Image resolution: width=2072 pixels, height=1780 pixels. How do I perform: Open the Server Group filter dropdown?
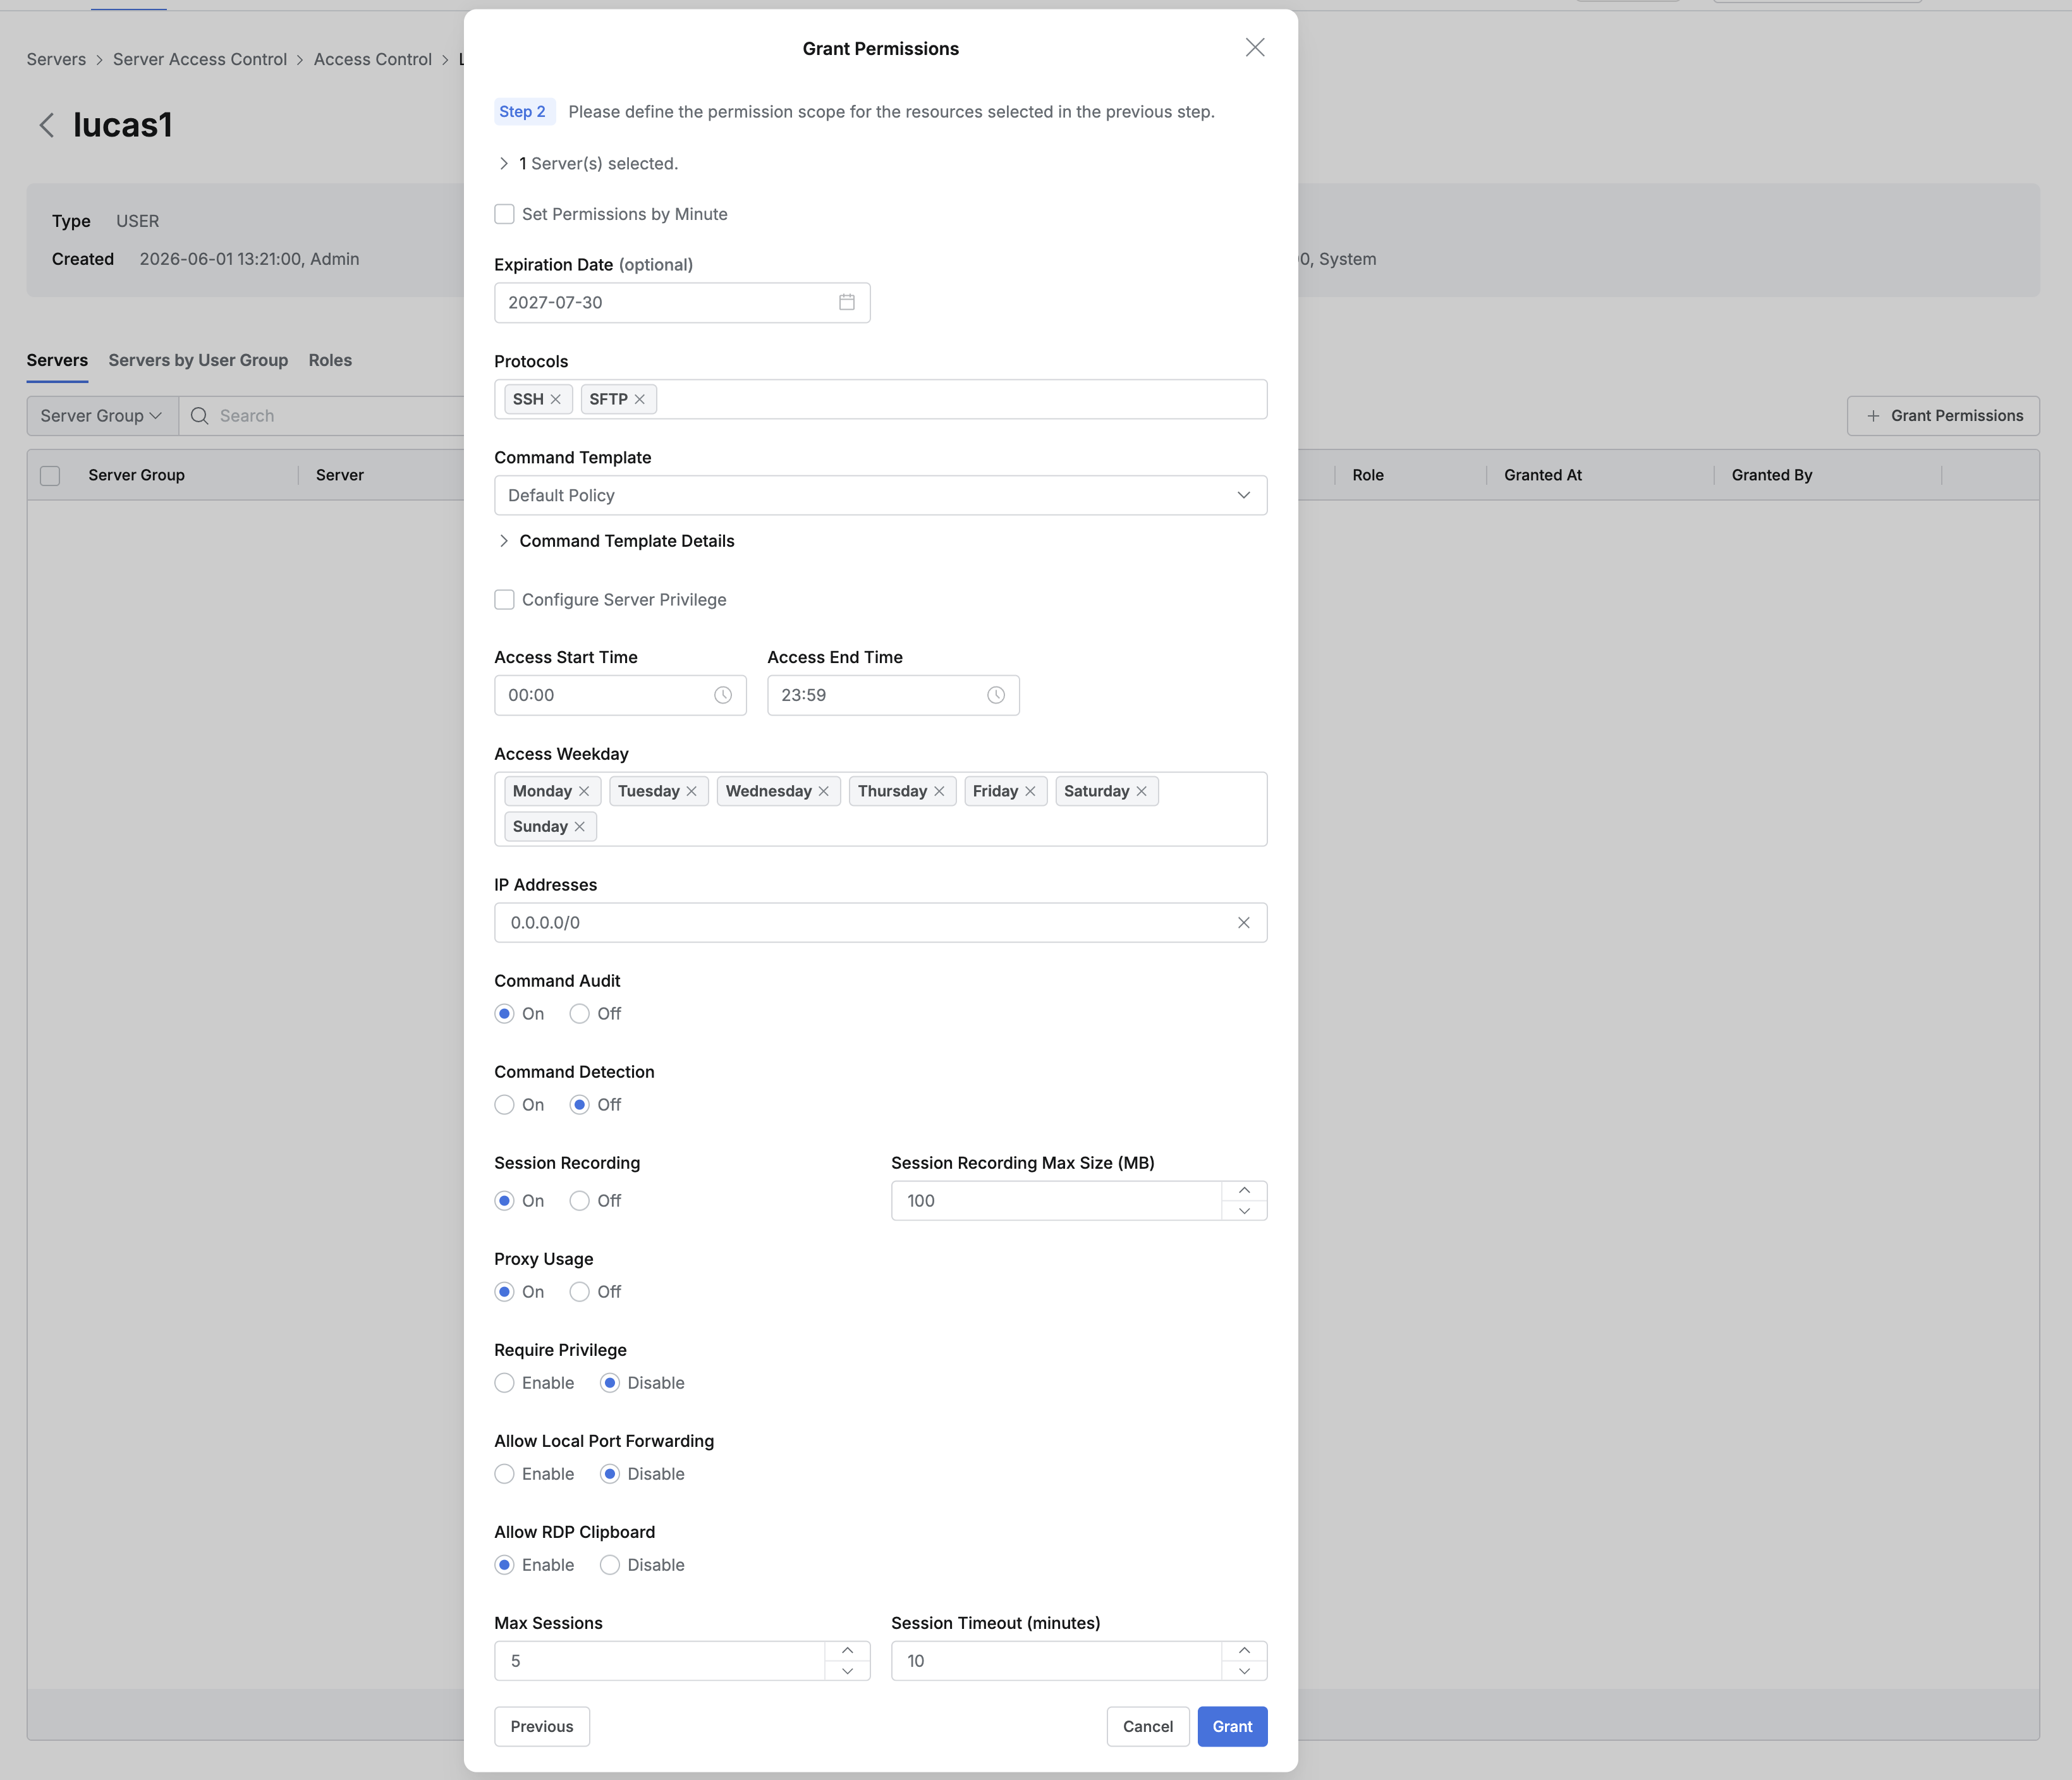point(102,416)
